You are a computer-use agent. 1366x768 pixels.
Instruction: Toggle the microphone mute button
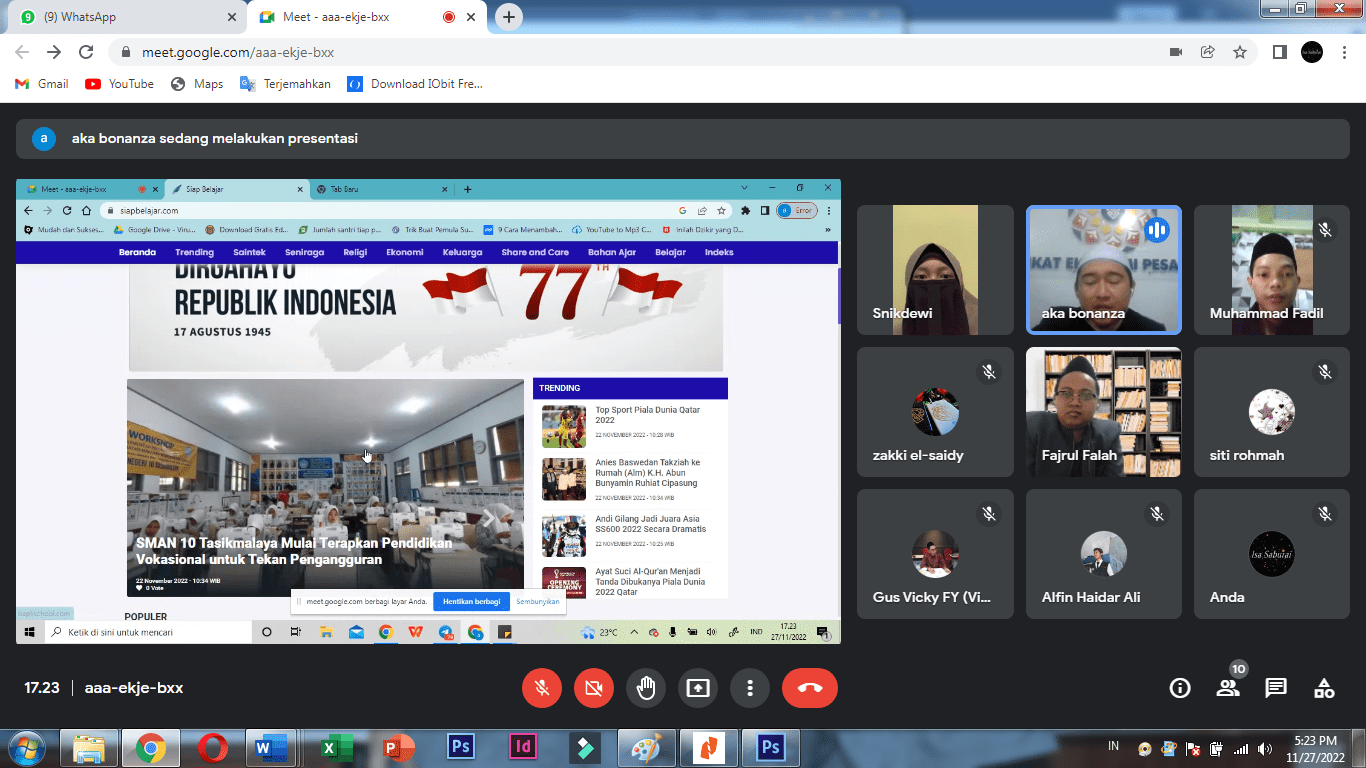coord(542,688)
